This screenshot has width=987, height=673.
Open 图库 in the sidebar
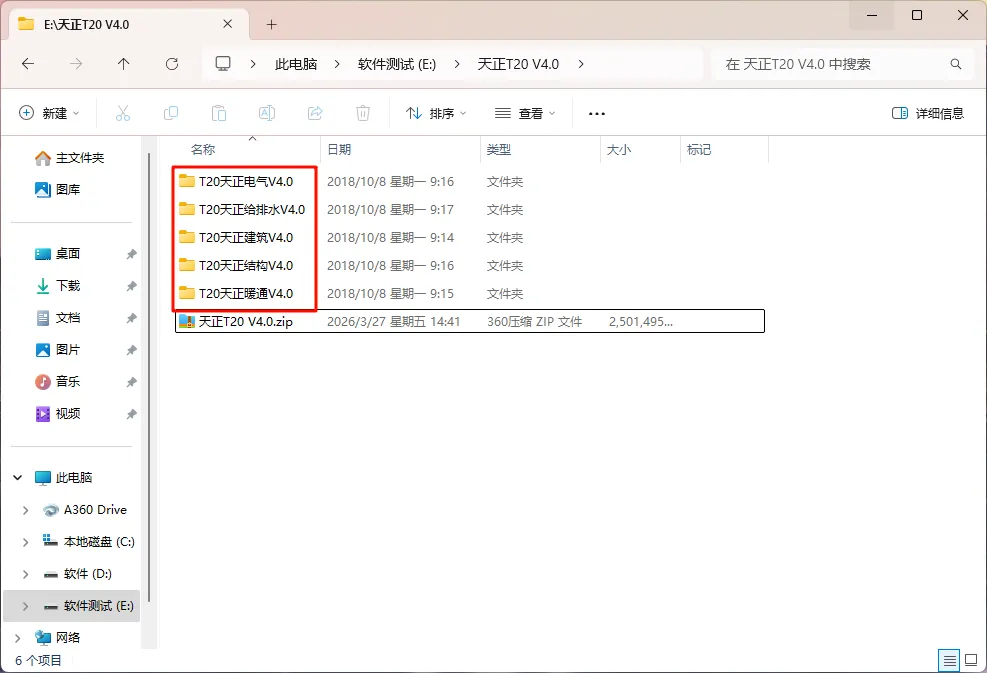pyautogui.click(x=57, y=189)
